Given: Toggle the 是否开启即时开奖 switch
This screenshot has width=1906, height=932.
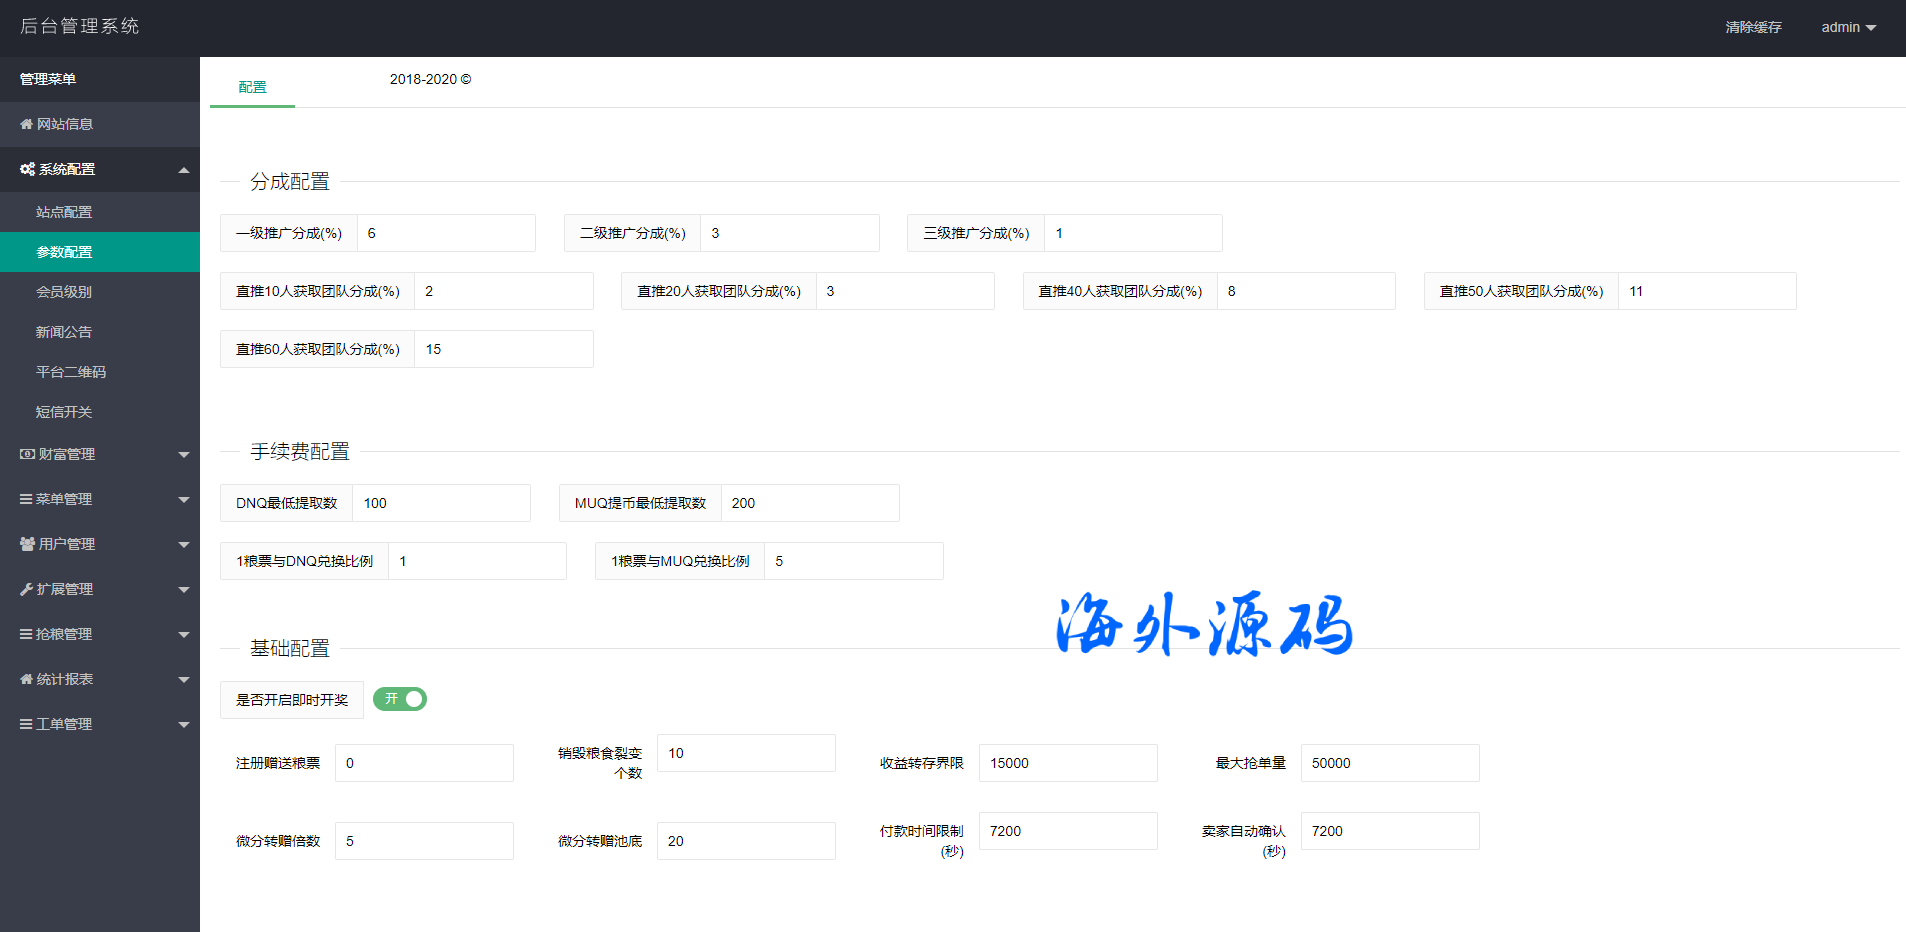Looking at the screenshot, I should coord(400,699).
